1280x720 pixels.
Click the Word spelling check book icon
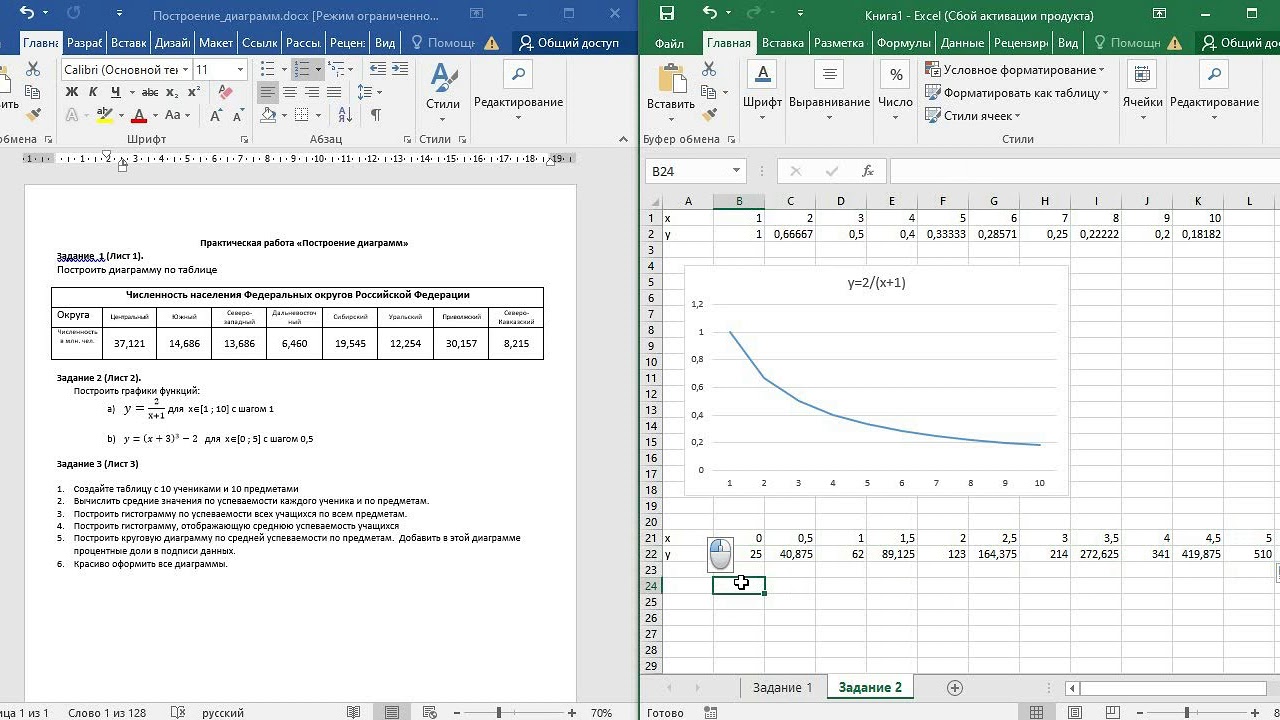click(x=178, y=713)
